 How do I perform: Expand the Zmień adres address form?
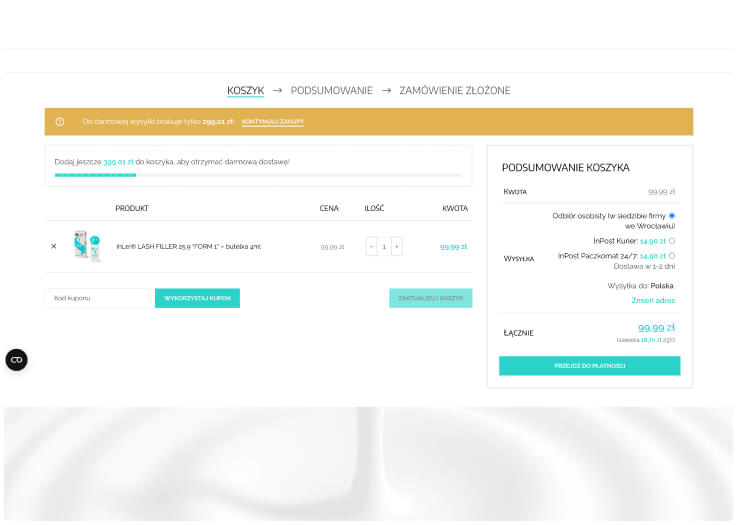coord(652,300)
